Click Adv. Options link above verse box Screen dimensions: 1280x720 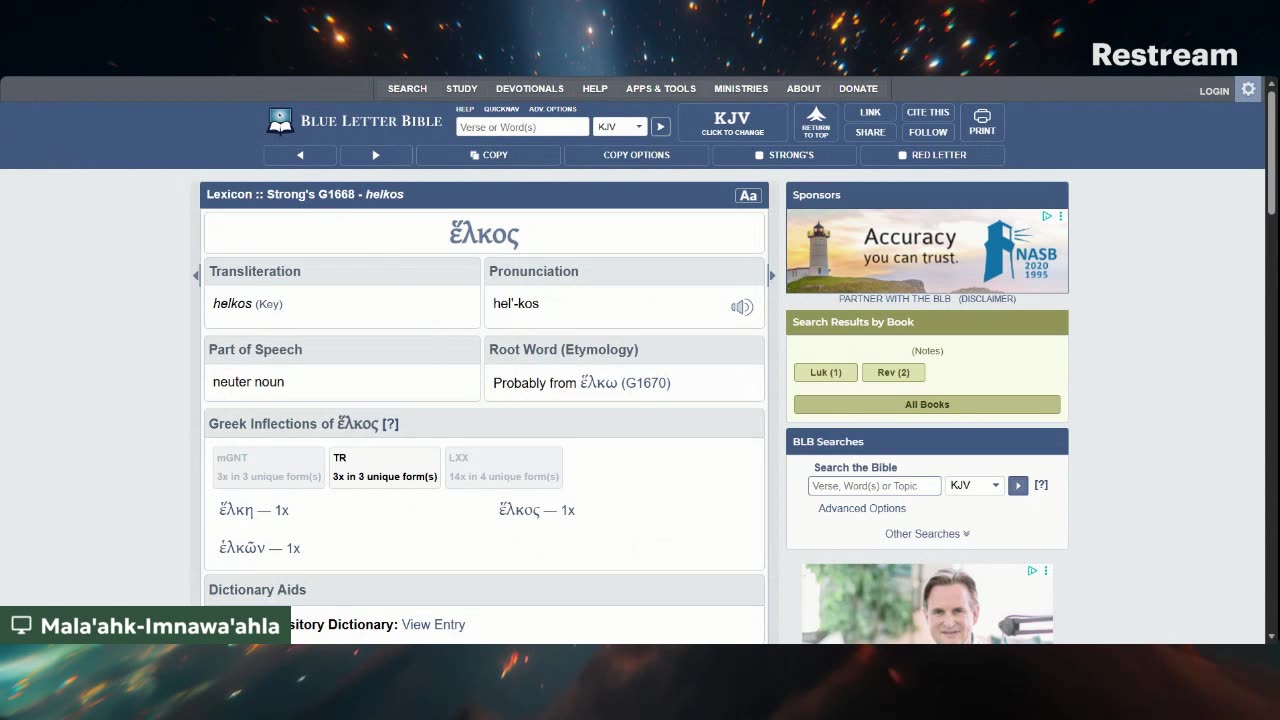click(553, 109)
